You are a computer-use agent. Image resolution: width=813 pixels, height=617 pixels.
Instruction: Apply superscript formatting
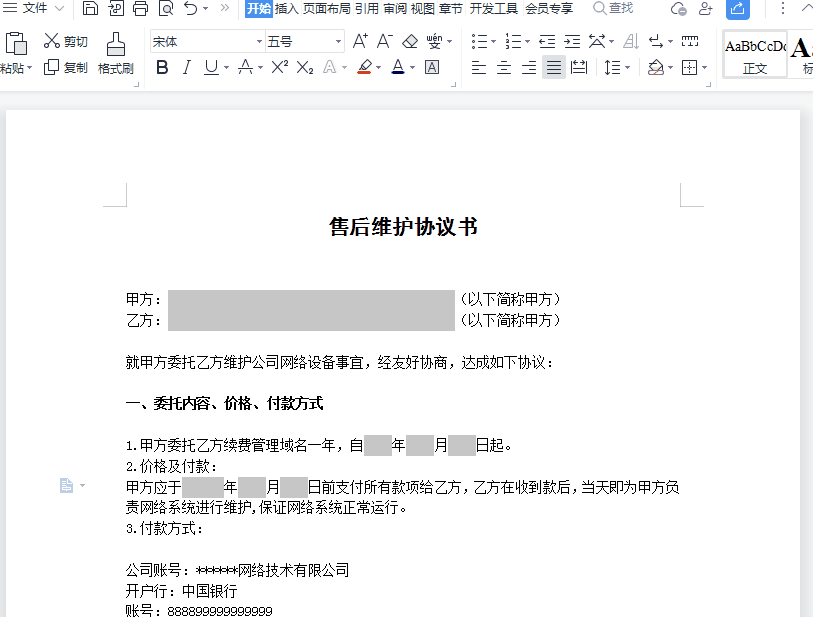tap(280, 67)
